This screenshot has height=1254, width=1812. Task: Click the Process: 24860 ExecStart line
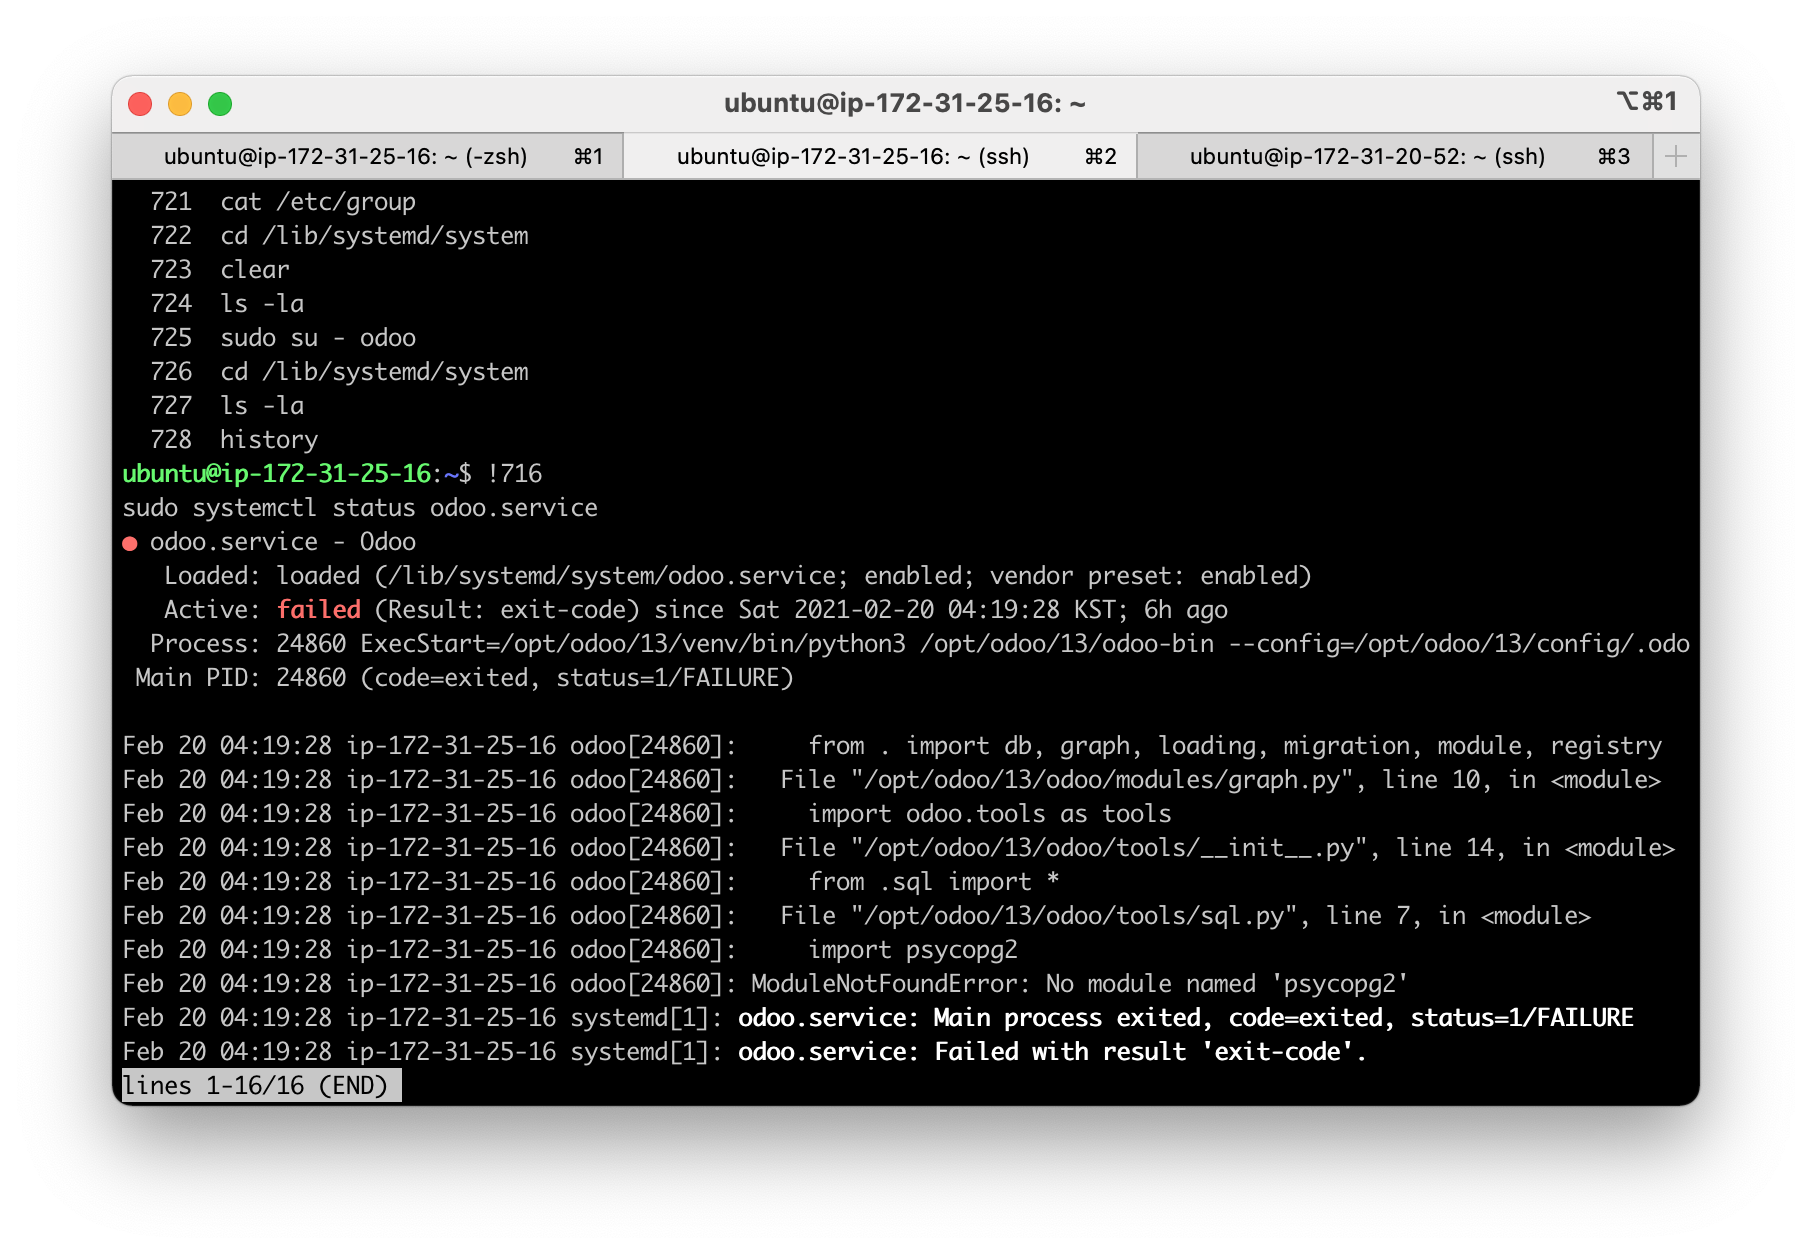pos(920,644)
